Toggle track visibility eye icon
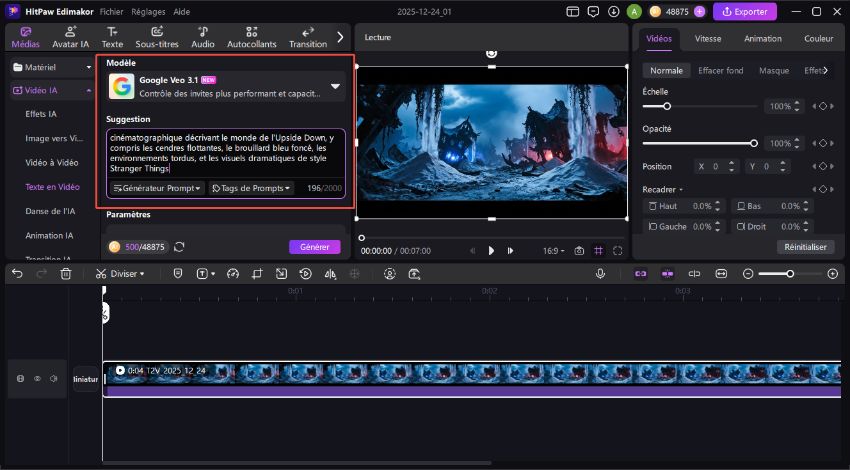This screenshot has height=470, width=850. point(38,379)
